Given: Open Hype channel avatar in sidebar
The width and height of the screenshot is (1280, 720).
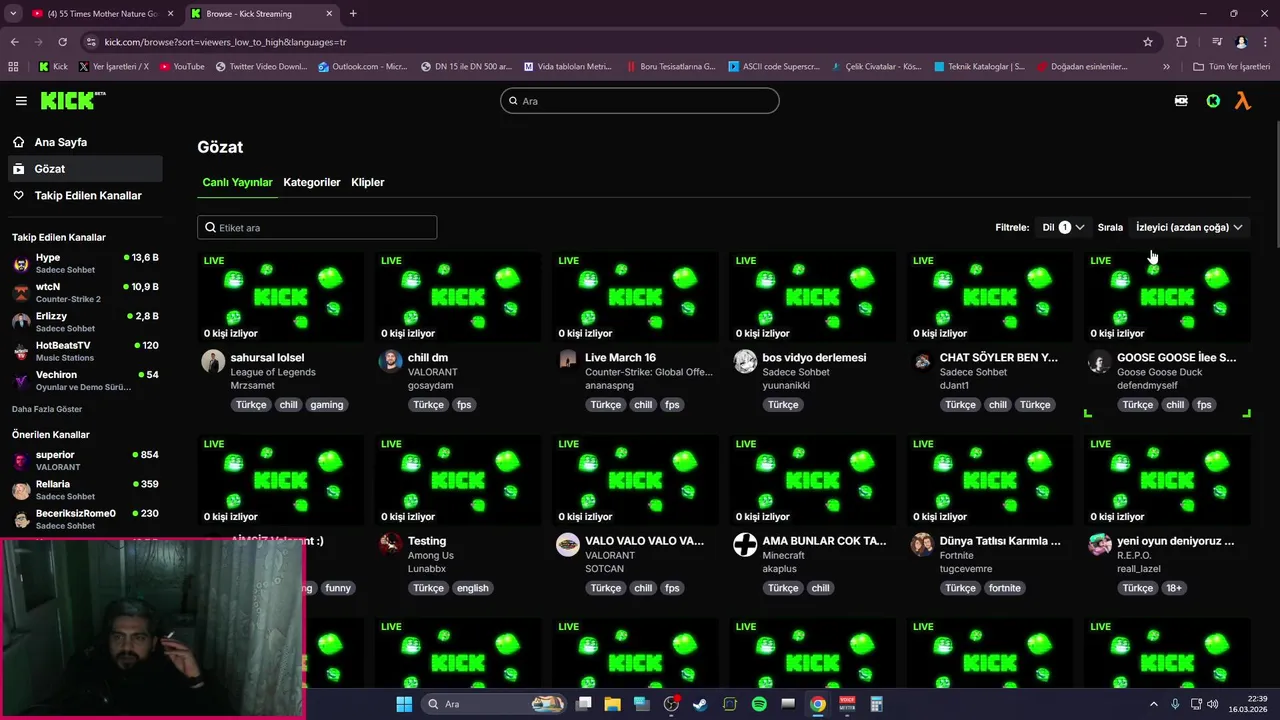Looking at the screenshot, I should pos(21,264).
